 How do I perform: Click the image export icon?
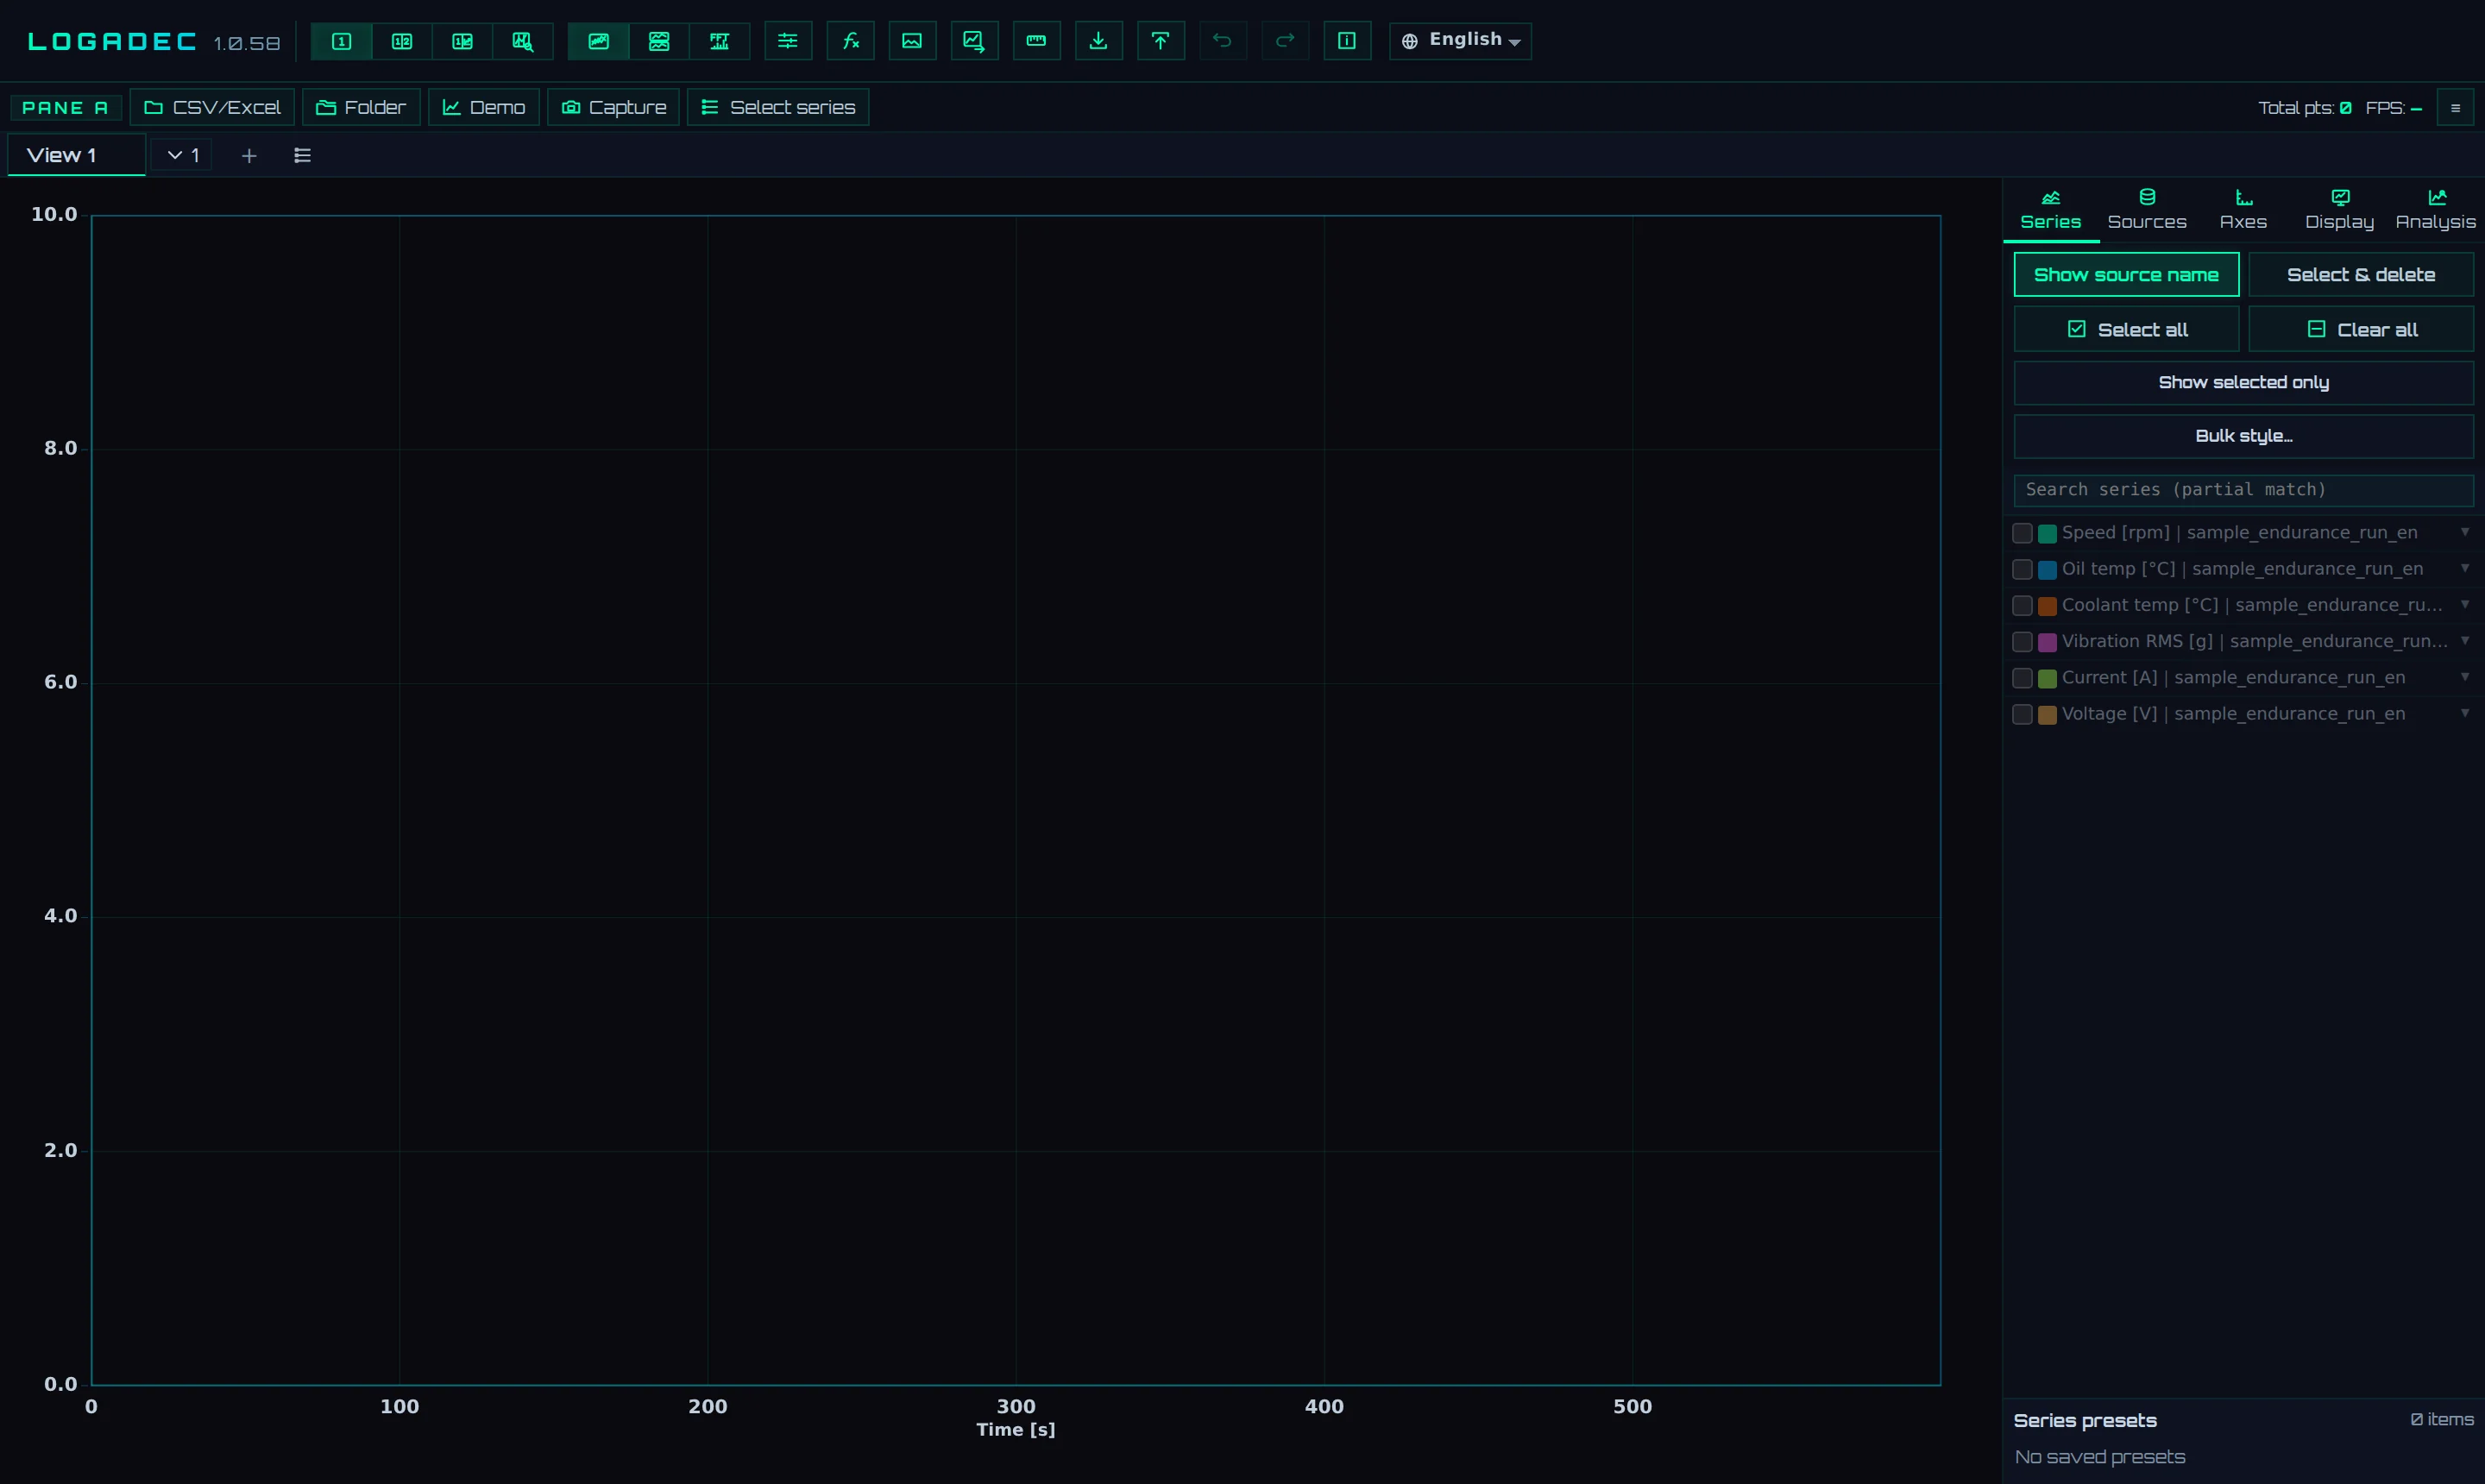(x=912, y=41)
